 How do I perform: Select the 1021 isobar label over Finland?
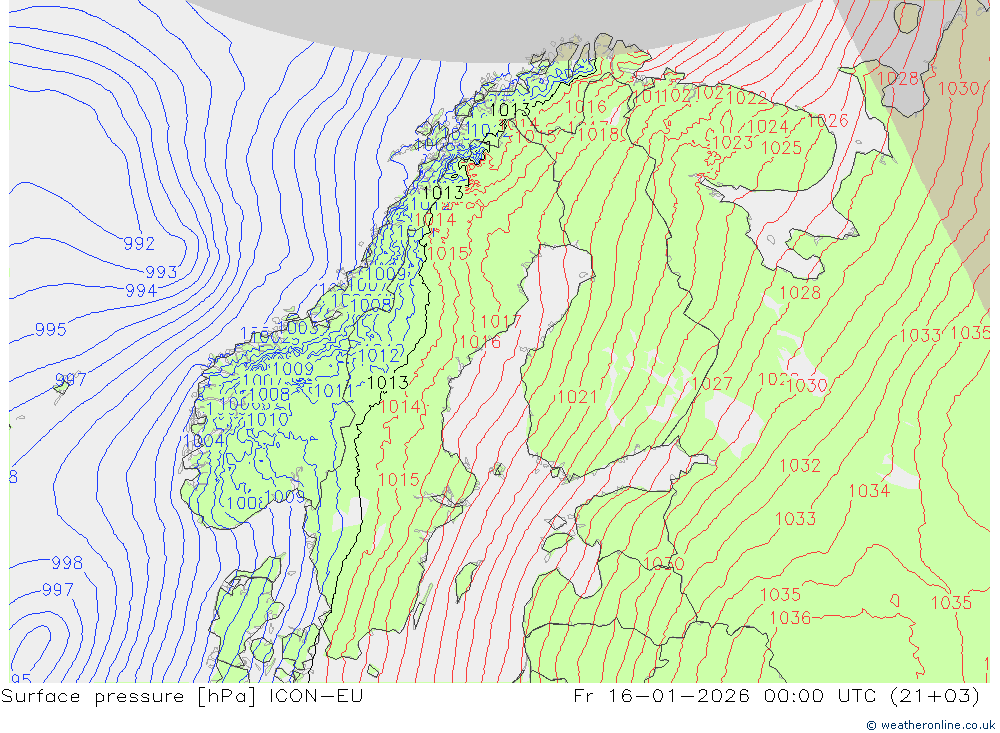pyautogui.click(x=577, y=397)
